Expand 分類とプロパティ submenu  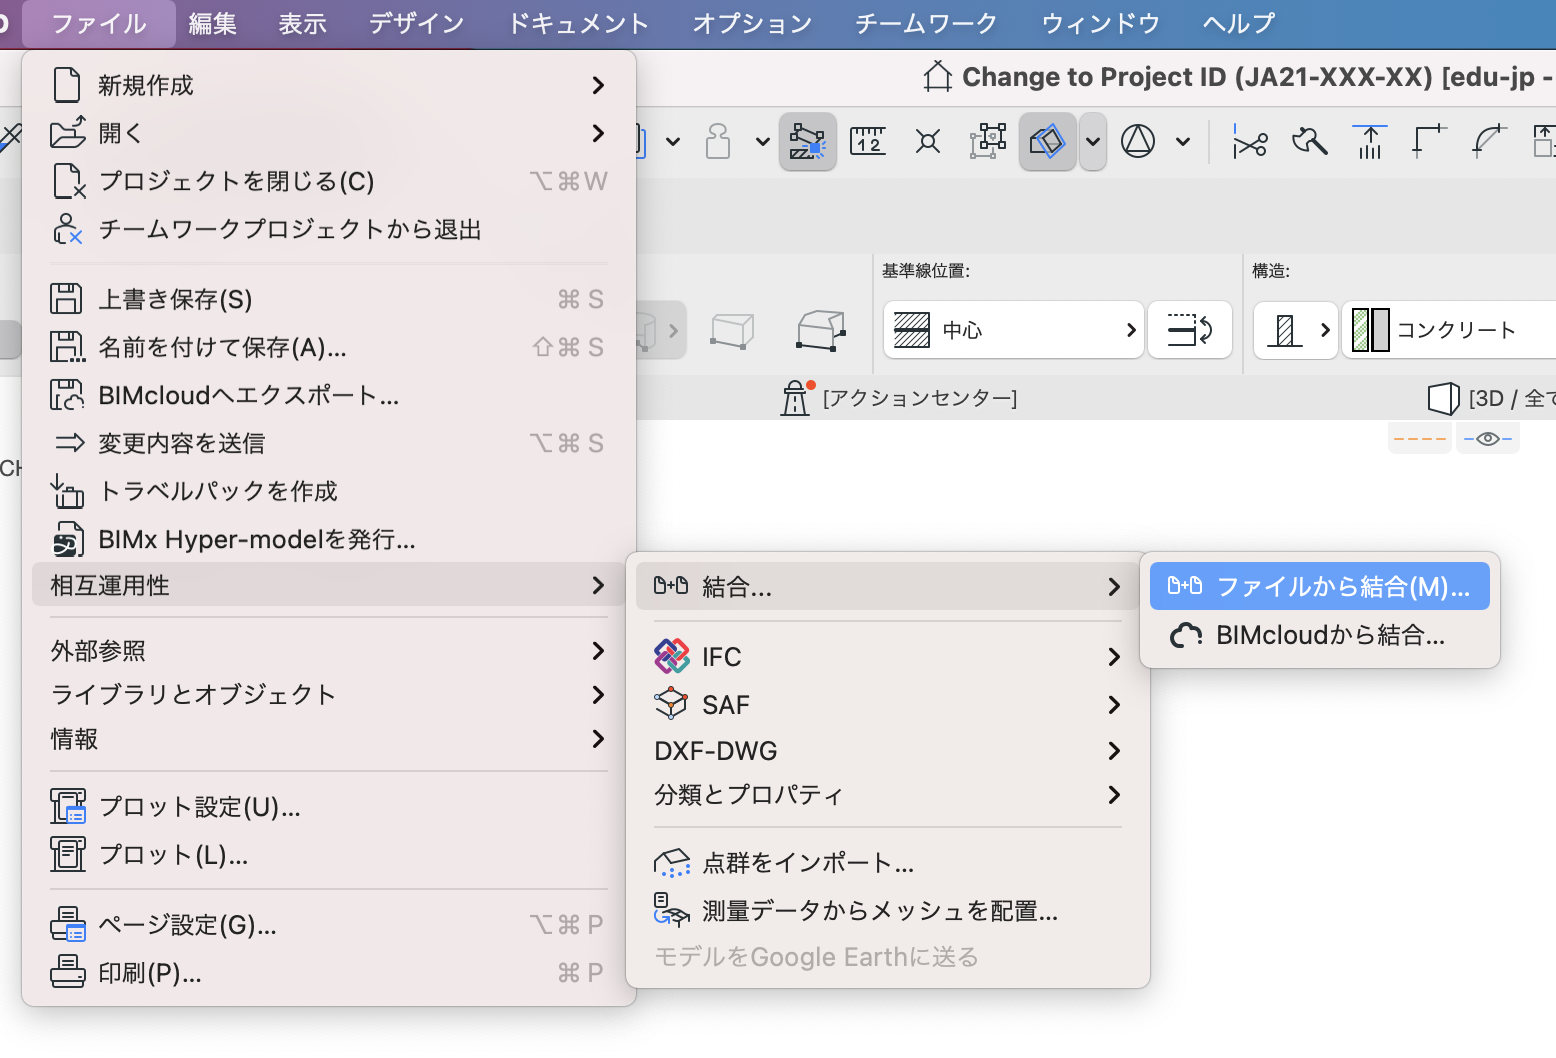click(x=887, y=795)
